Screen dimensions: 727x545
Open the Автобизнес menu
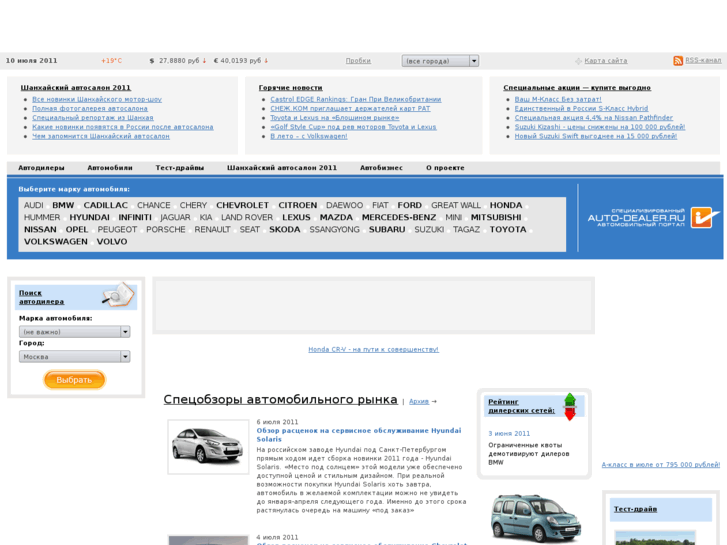pos(381,168)
